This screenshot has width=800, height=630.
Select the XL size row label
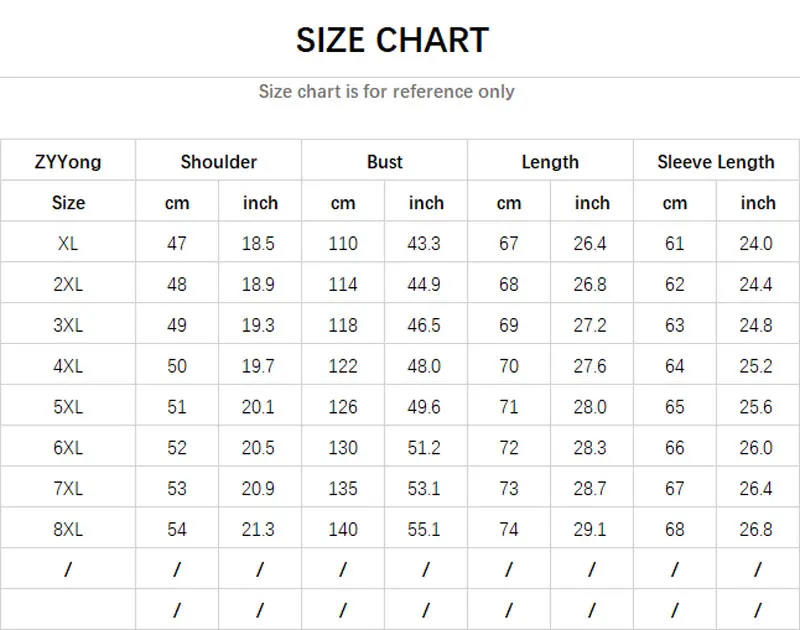pyautogui.click(x=68, y=243)
